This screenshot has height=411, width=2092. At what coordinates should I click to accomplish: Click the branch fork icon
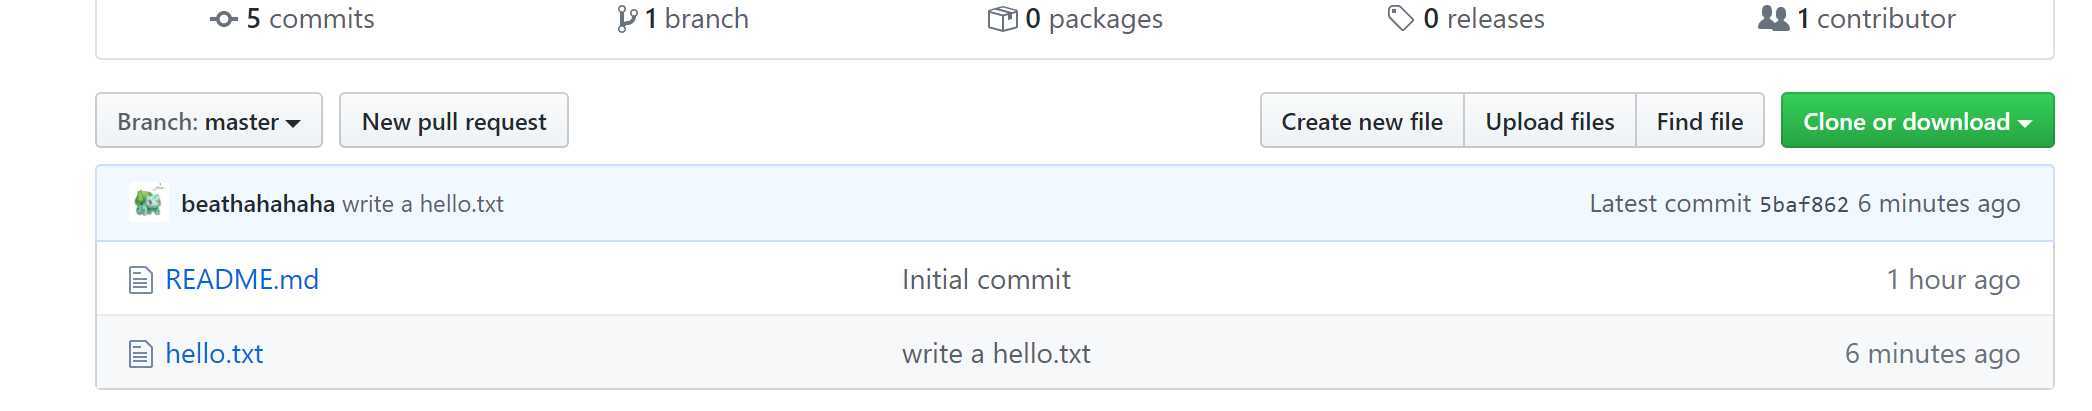(627, 19)
